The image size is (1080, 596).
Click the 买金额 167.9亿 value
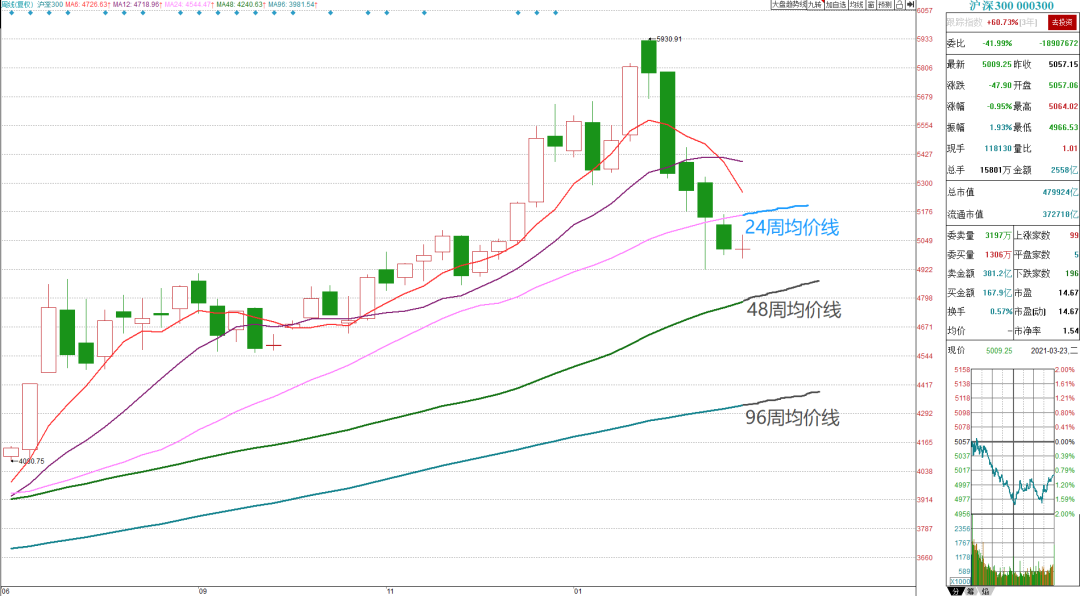pos(997,293)
